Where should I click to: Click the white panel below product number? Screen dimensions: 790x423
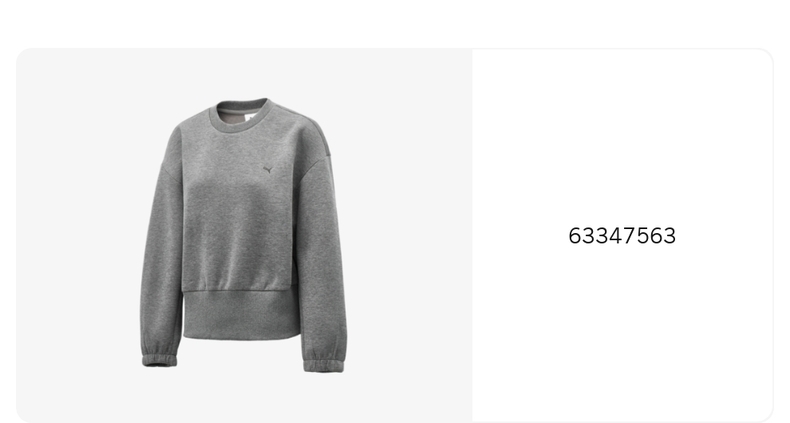pos(622,332)
